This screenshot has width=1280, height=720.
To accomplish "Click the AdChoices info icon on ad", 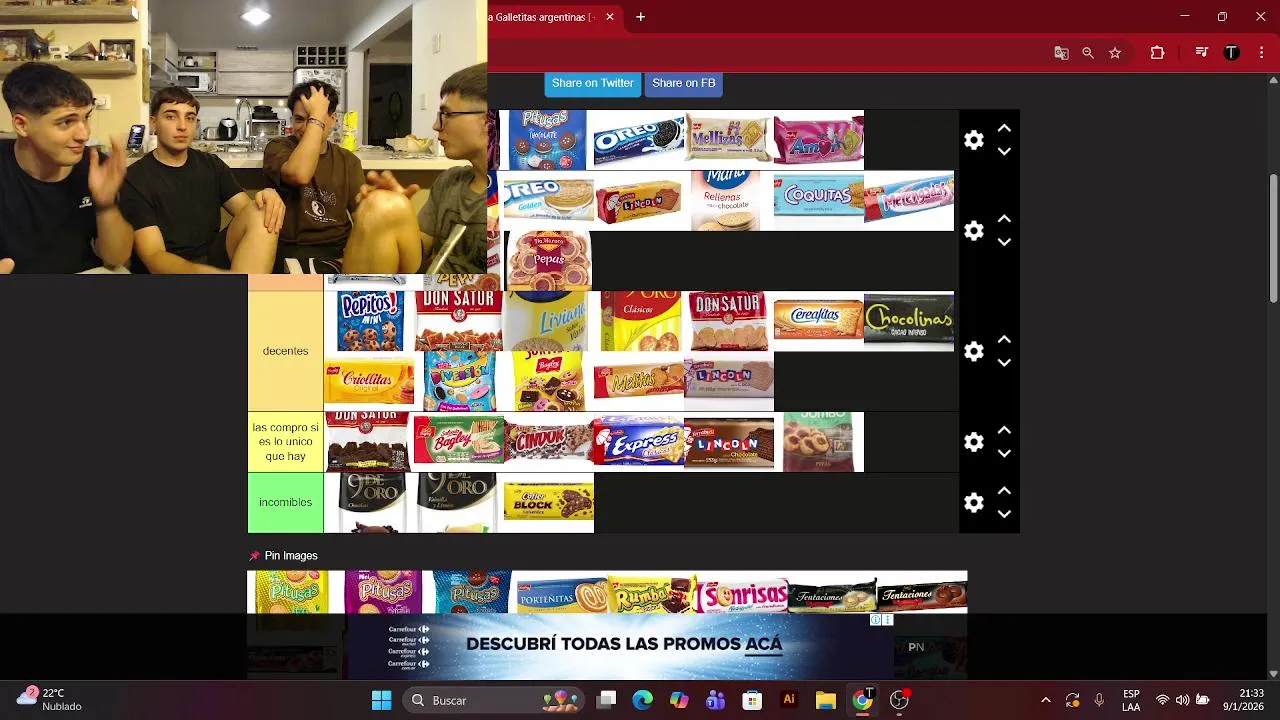I will 875,620.
